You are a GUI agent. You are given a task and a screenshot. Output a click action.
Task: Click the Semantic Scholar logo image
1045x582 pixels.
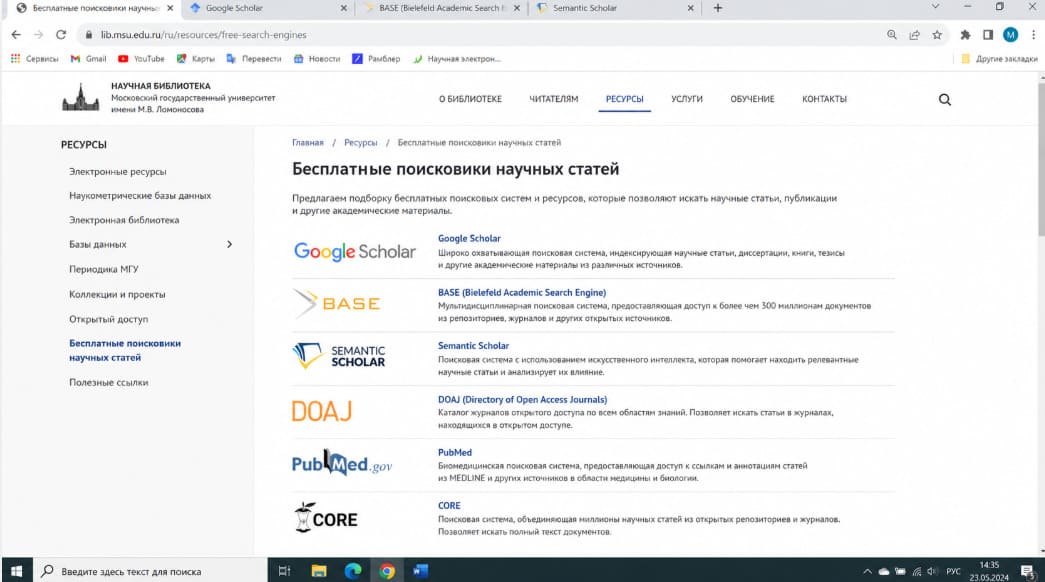click(x=339, y=356)
